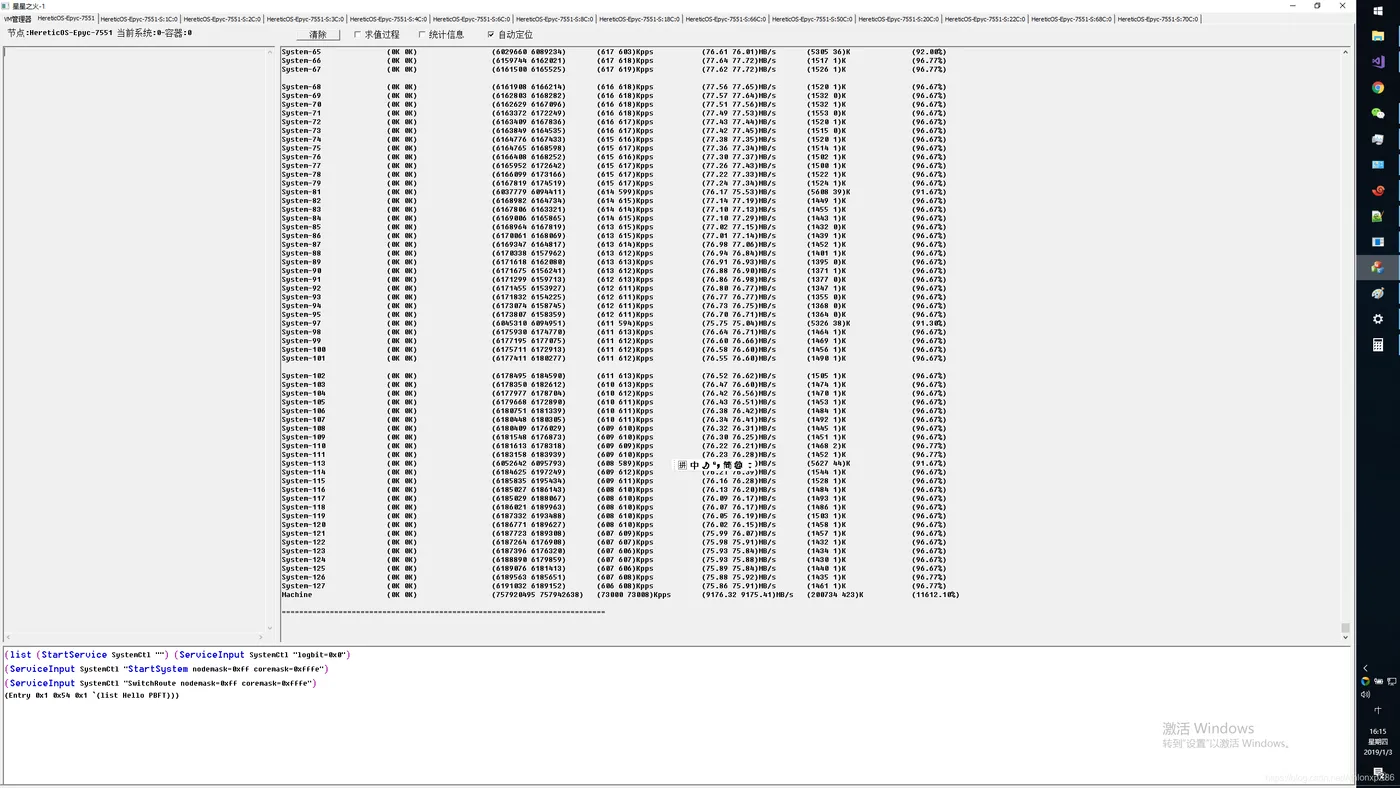Click the Entry 0x1 0x54 command line
This screenshot has width=1400, height=788.
point(92,696)
